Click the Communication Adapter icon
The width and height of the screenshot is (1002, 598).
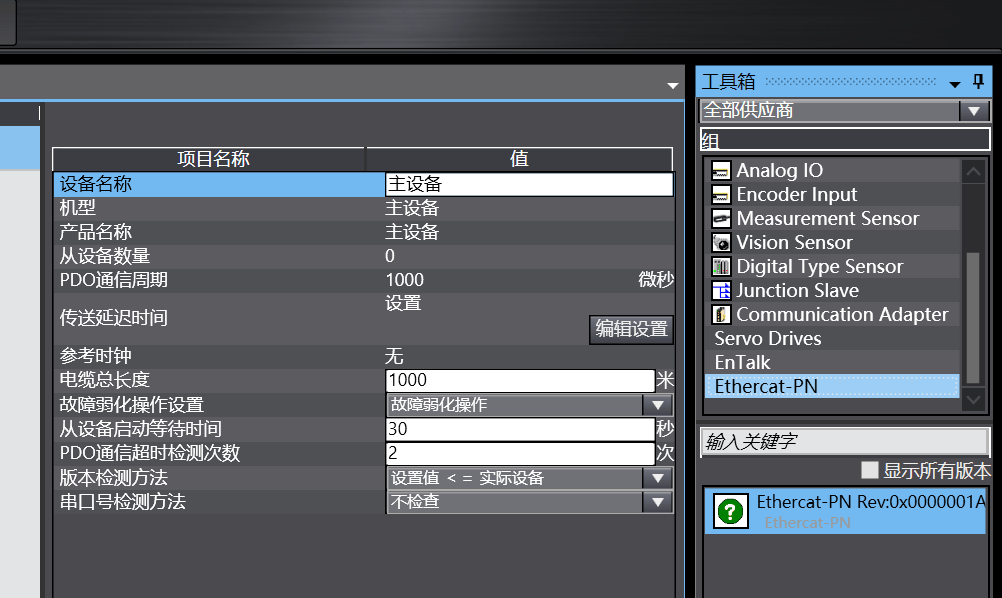(721, 314)
